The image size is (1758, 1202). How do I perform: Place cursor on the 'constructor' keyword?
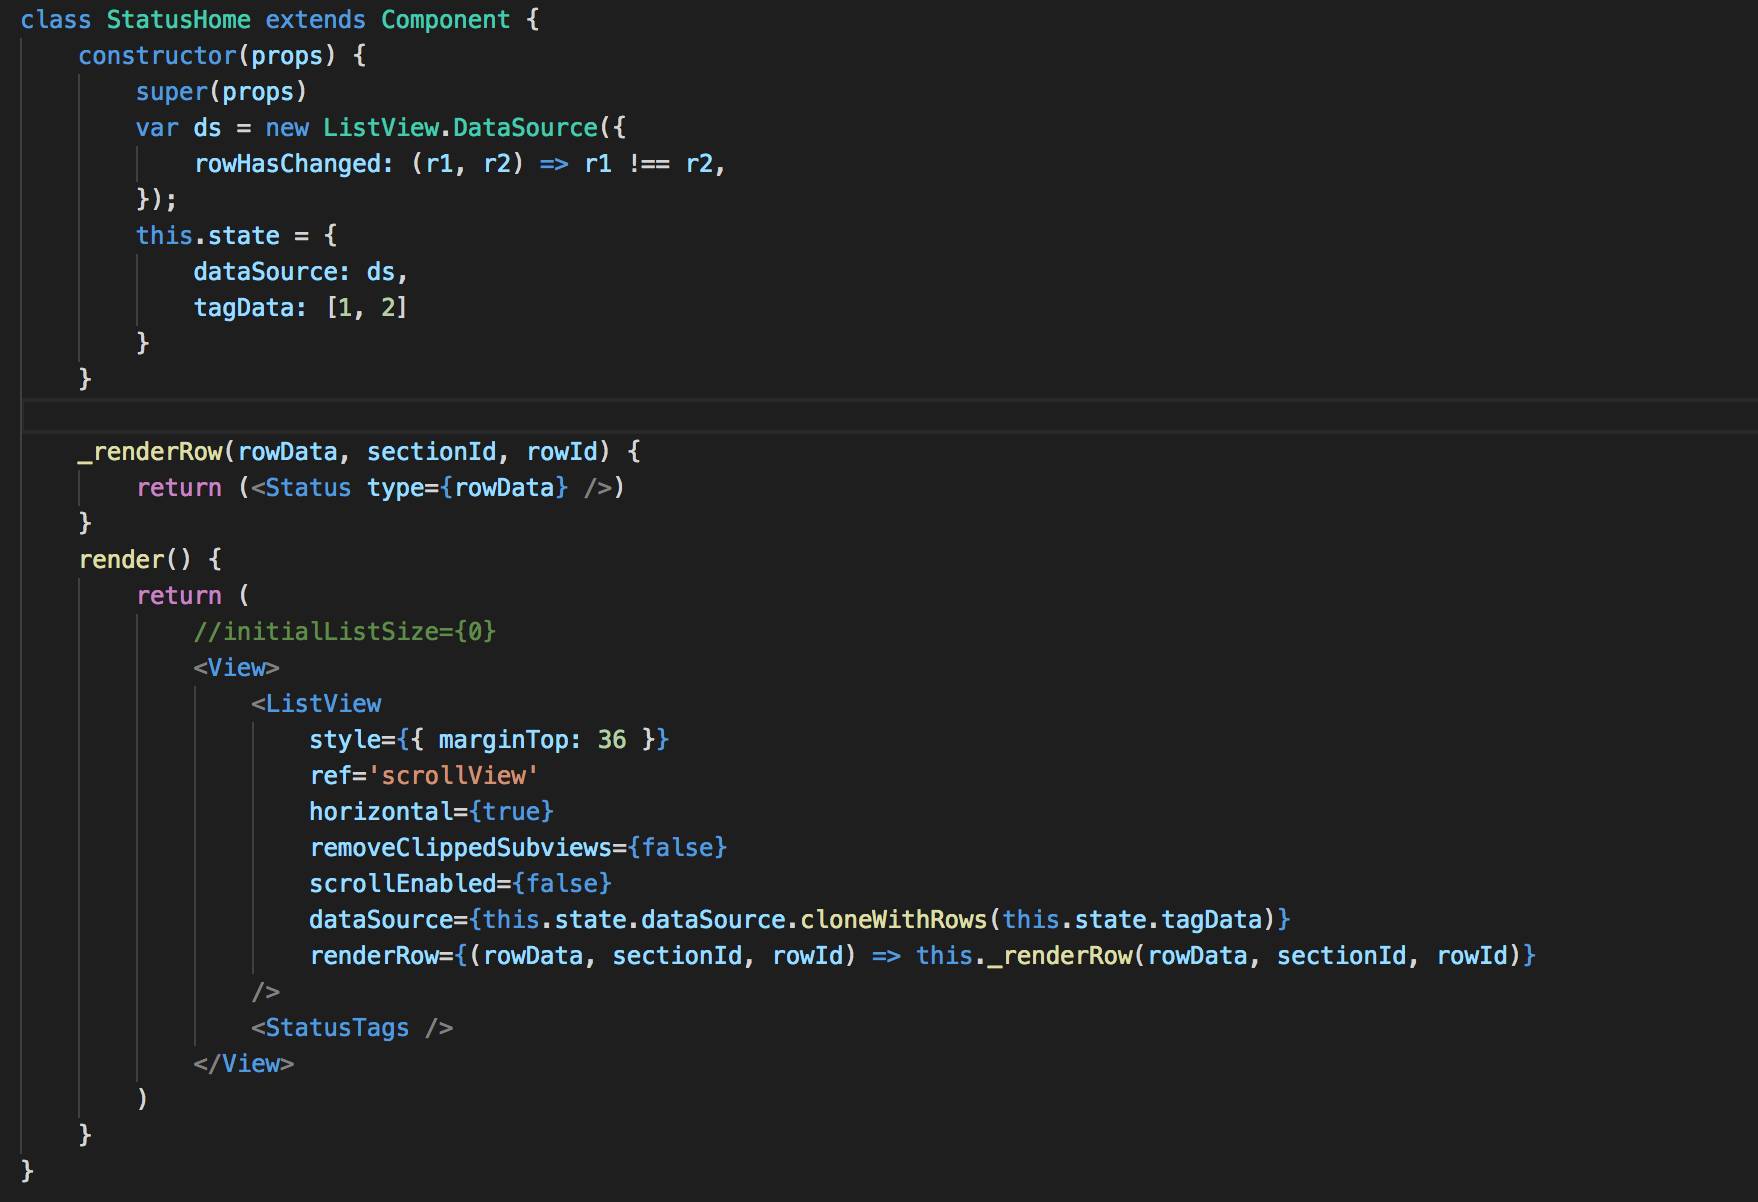pos(157,56)
